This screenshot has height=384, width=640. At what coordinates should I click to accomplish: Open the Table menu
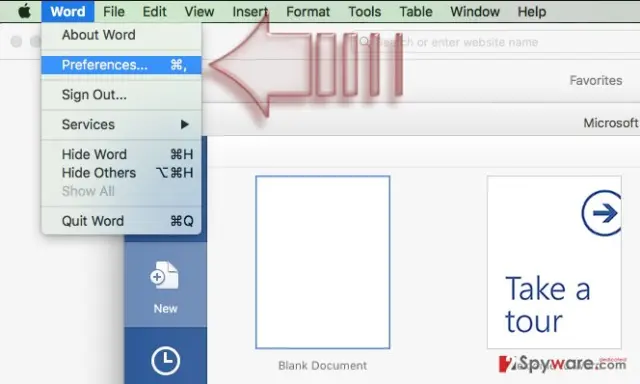tap(416, 11)
